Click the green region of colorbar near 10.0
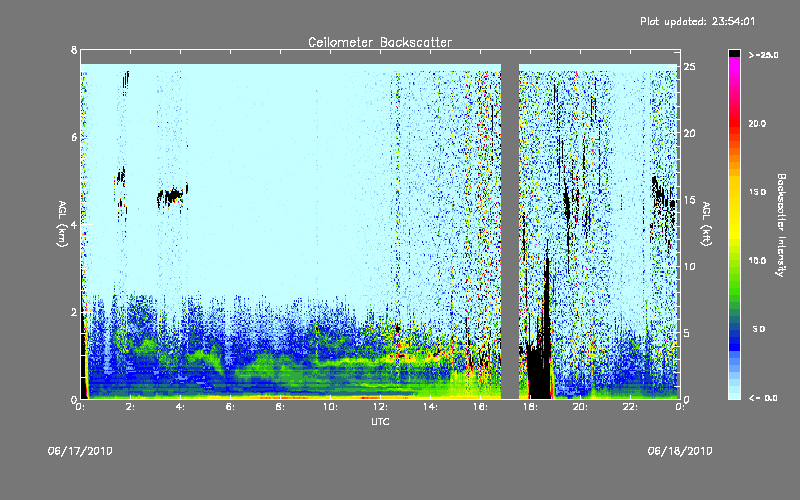This screenshot has height=500, width=800. tap(734, 261)
